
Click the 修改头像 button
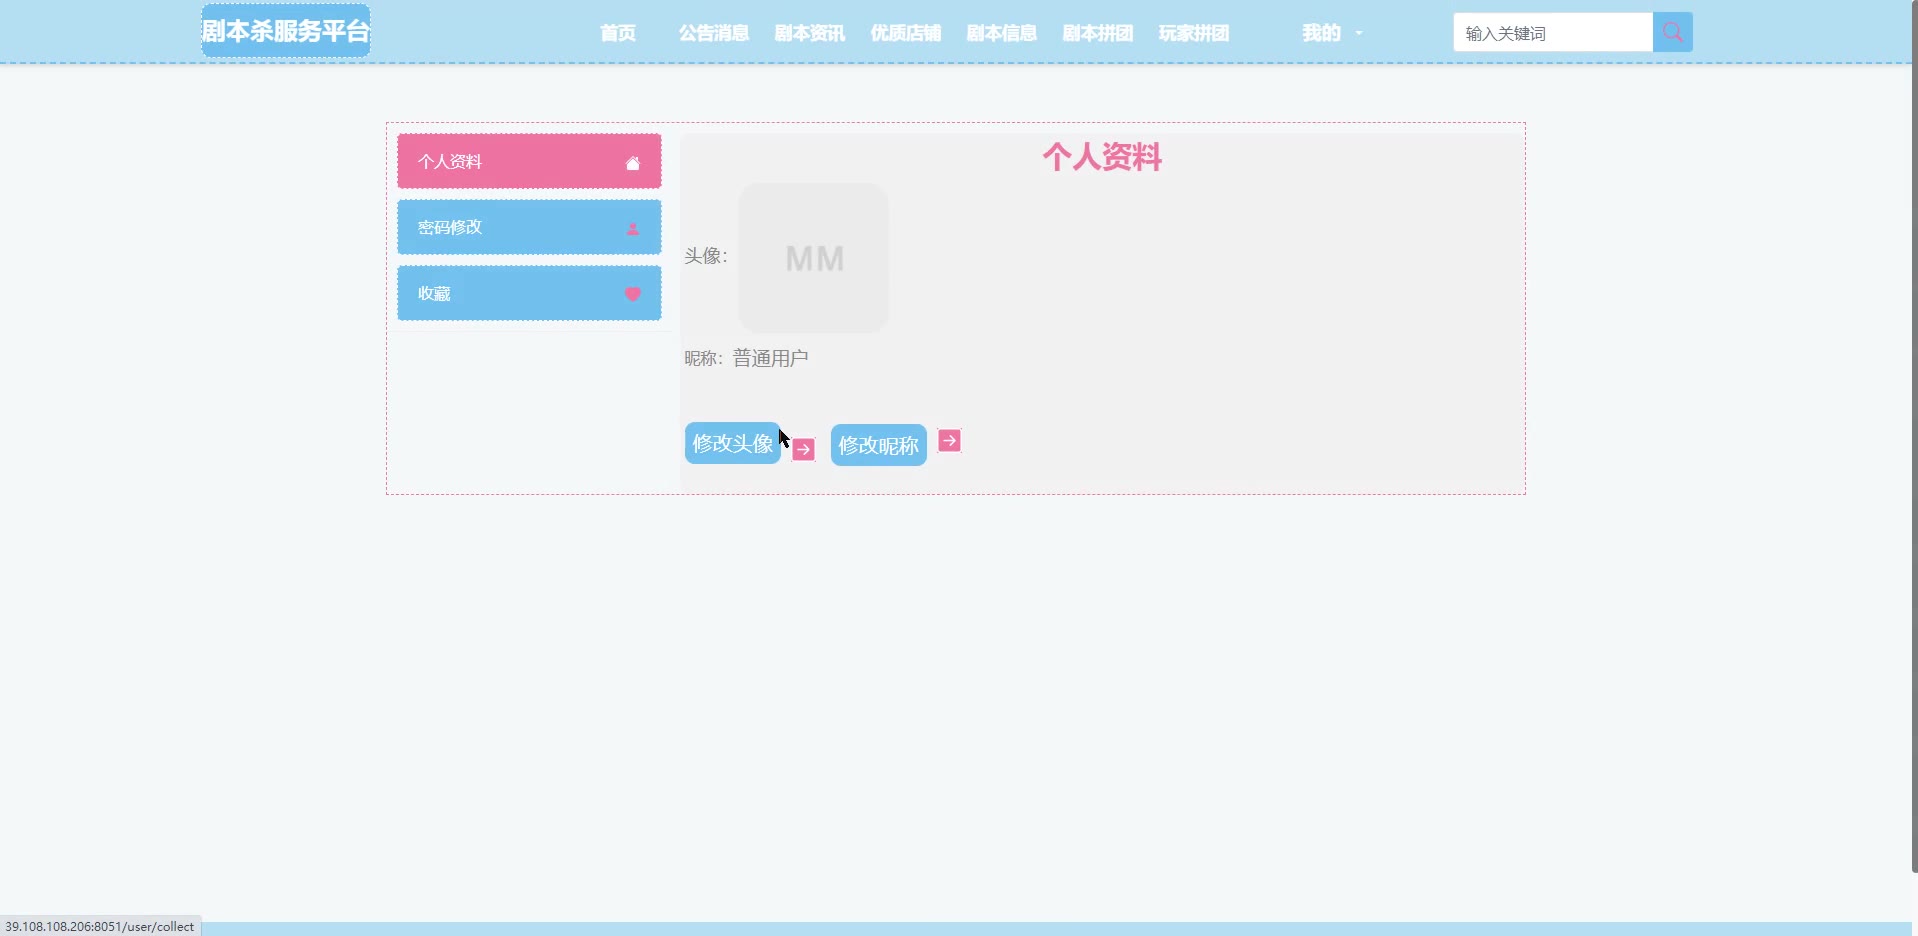733,443
